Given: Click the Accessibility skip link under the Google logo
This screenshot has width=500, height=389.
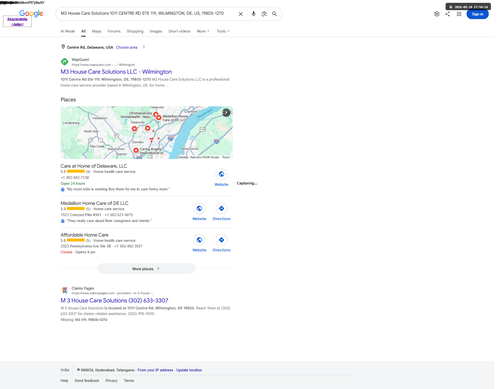Looking at the screenshot, I should [17, 22].
